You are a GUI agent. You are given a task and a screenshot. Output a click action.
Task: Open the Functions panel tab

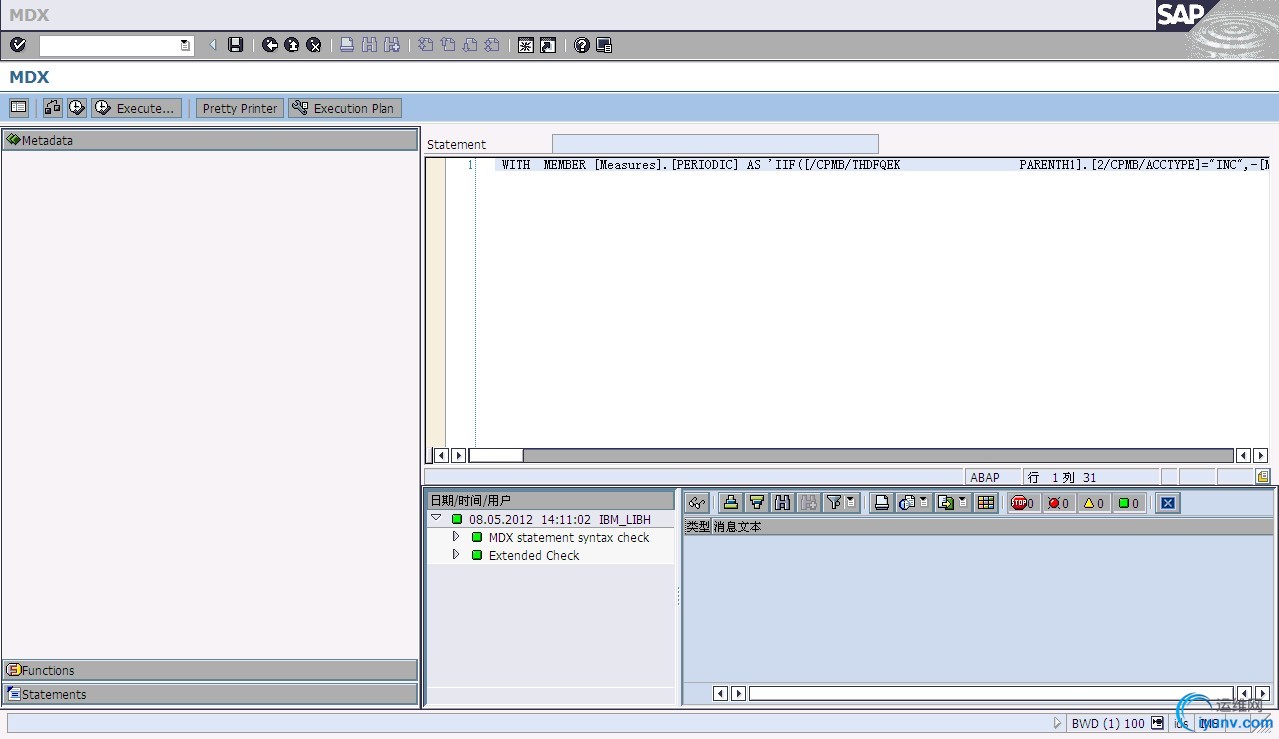tap(210, 670)
